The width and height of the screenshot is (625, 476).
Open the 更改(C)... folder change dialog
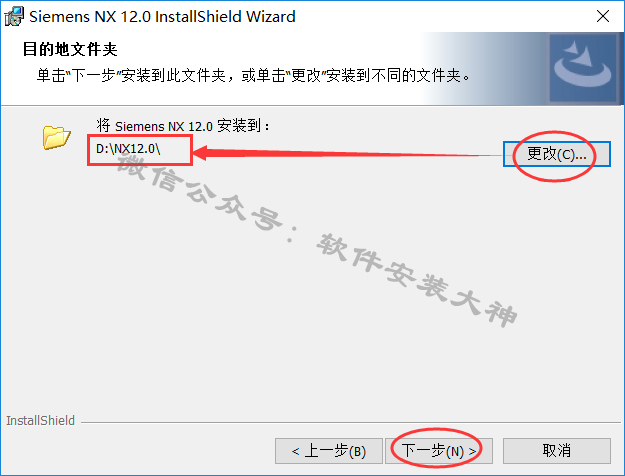coord(556,154)
